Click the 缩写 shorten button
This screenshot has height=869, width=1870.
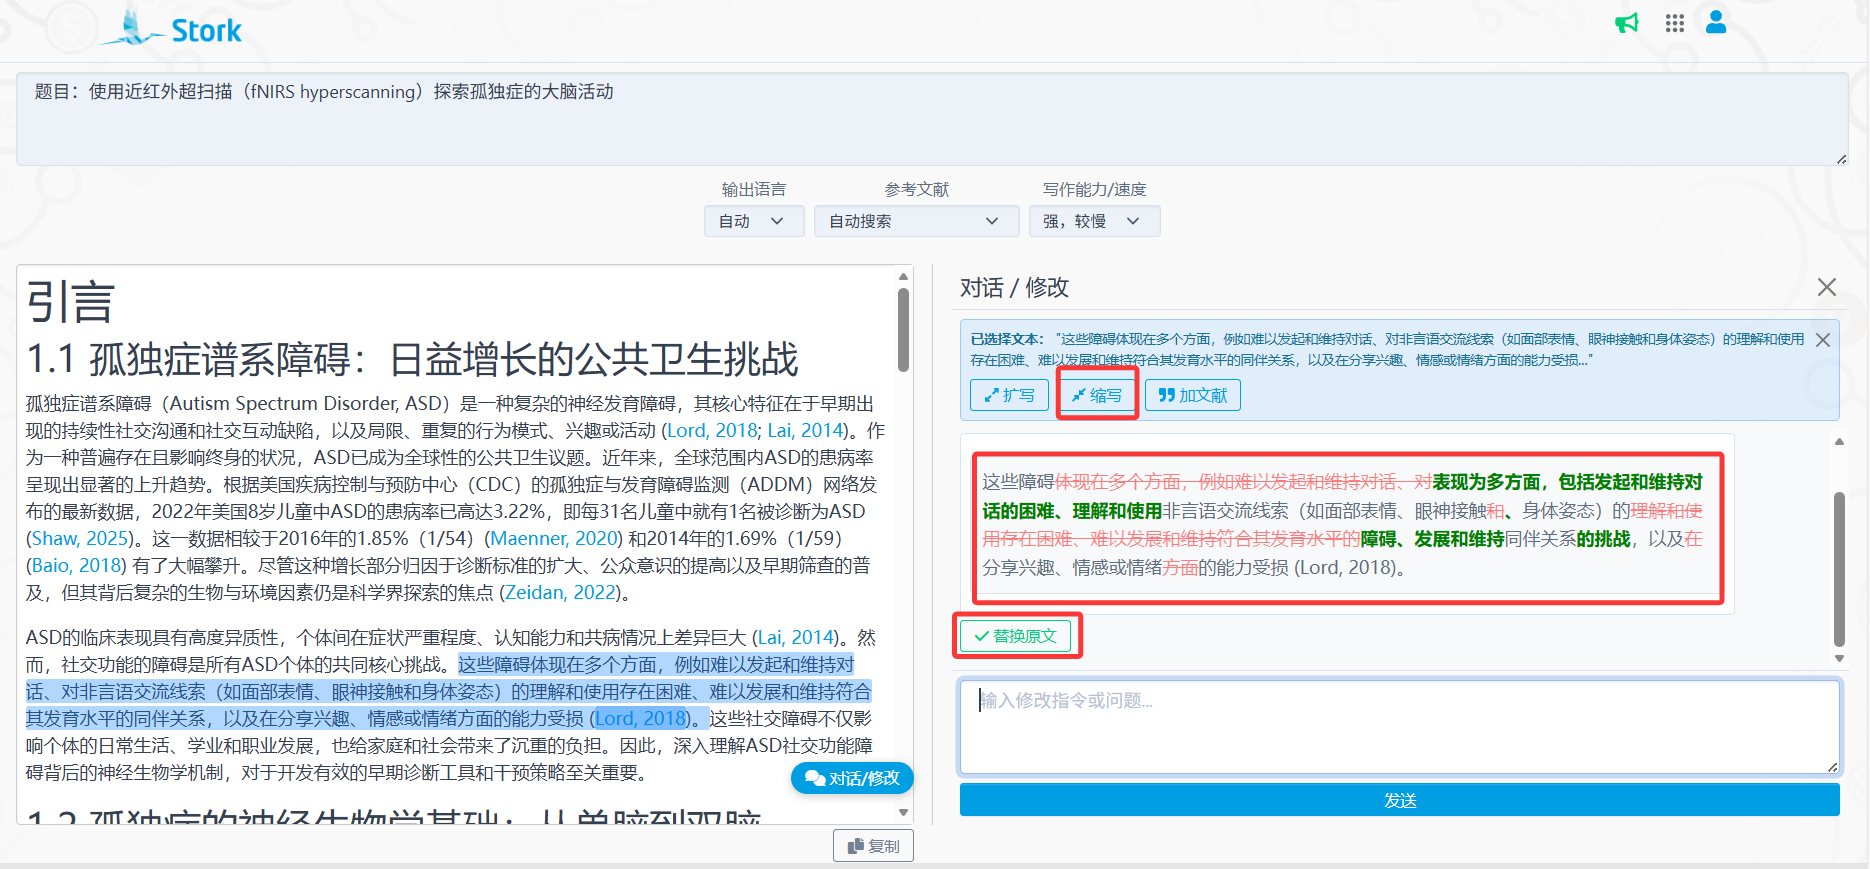(1097, 395)
